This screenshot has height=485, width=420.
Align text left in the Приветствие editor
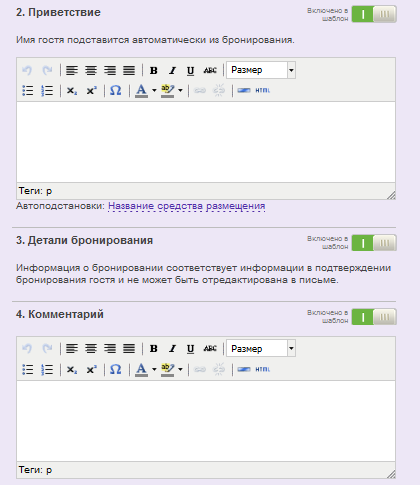pyautogui.click(x=72, y=70)
